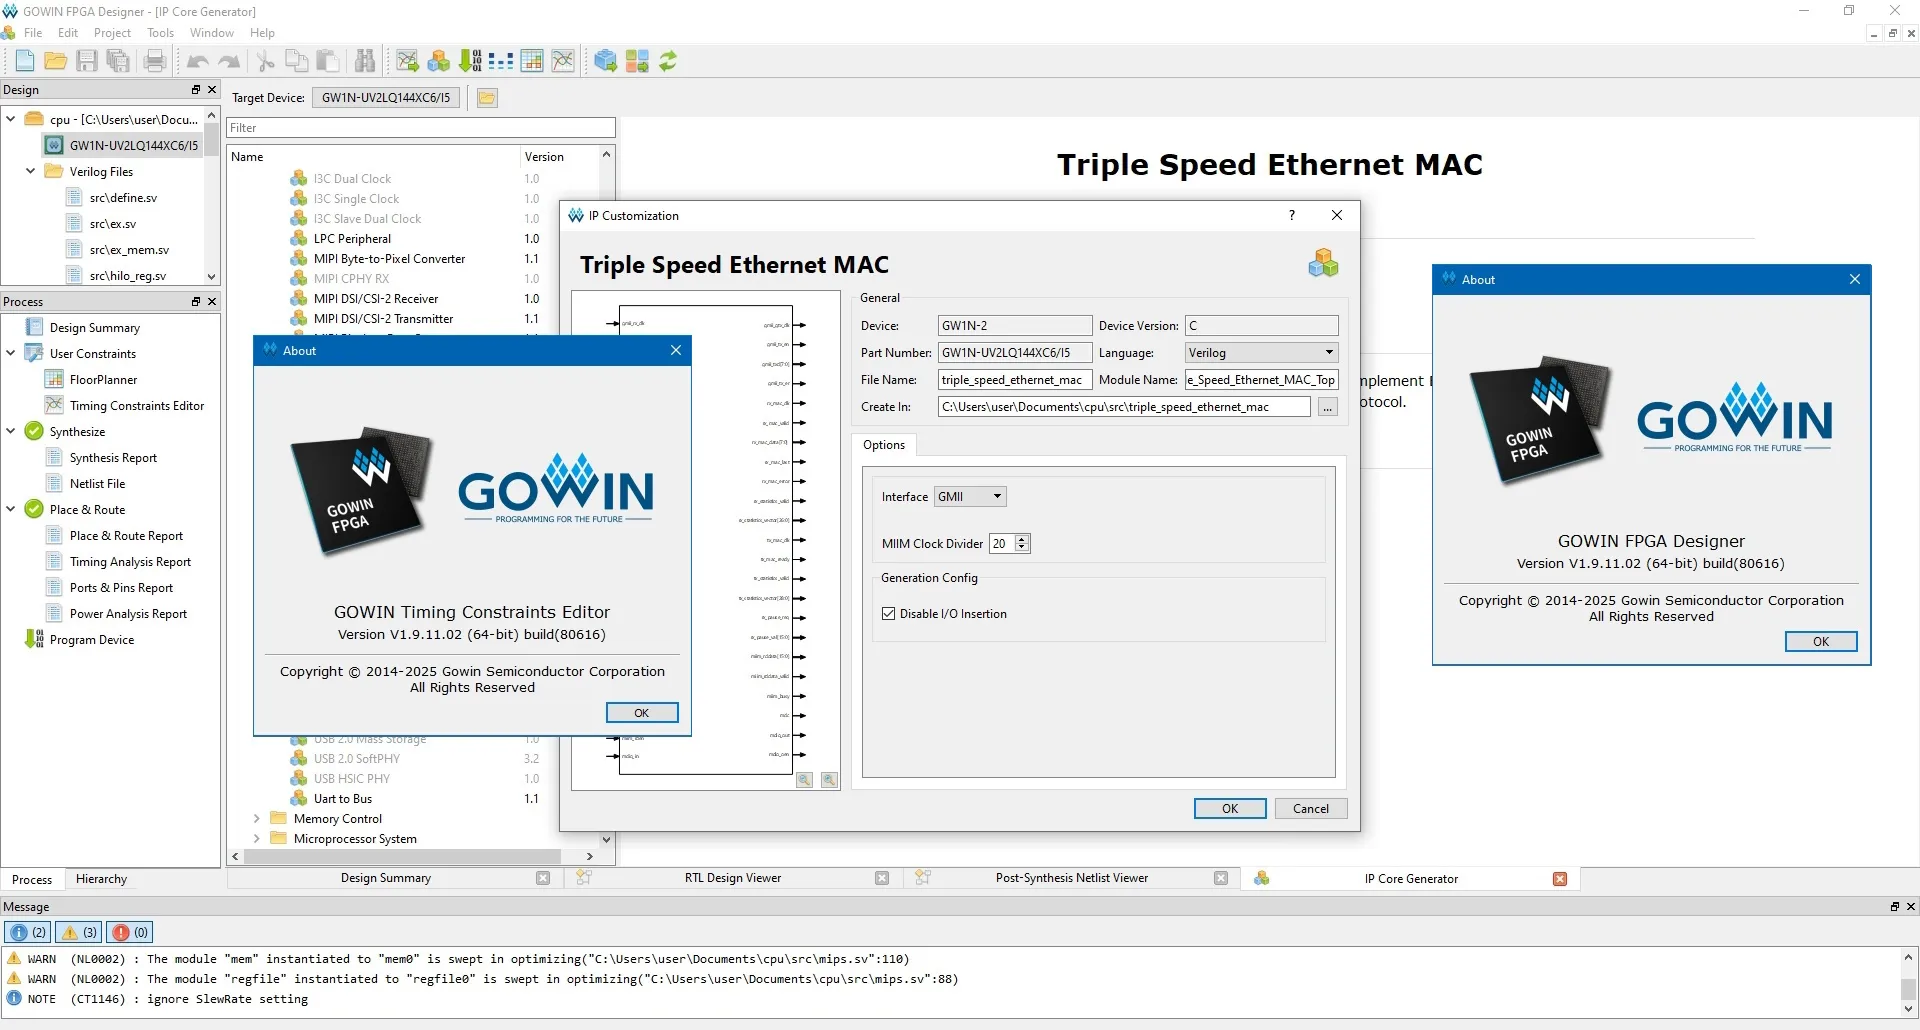This screenshot has height=1030, width=1920.
Task: Click OK in IP Customization dialog
Action: pyautogui.click(x=1230, y=809)
